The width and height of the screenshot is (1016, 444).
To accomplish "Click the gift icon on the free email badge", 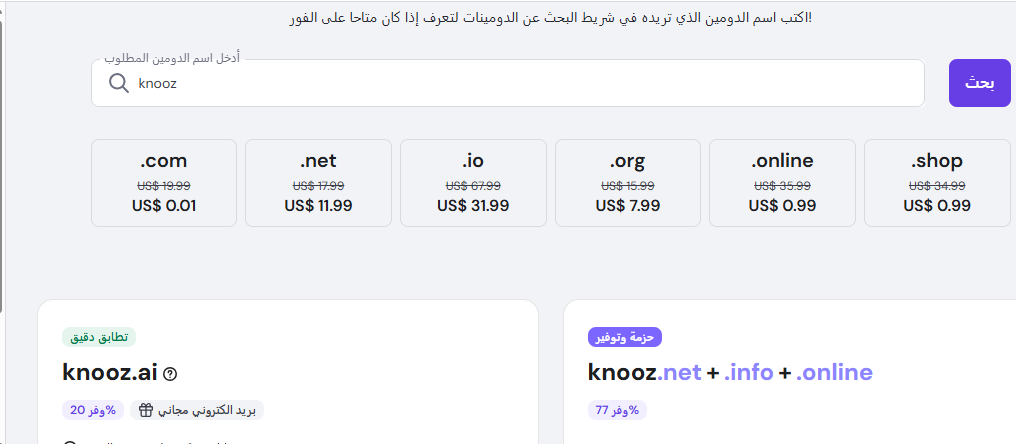I will point(146,410).
